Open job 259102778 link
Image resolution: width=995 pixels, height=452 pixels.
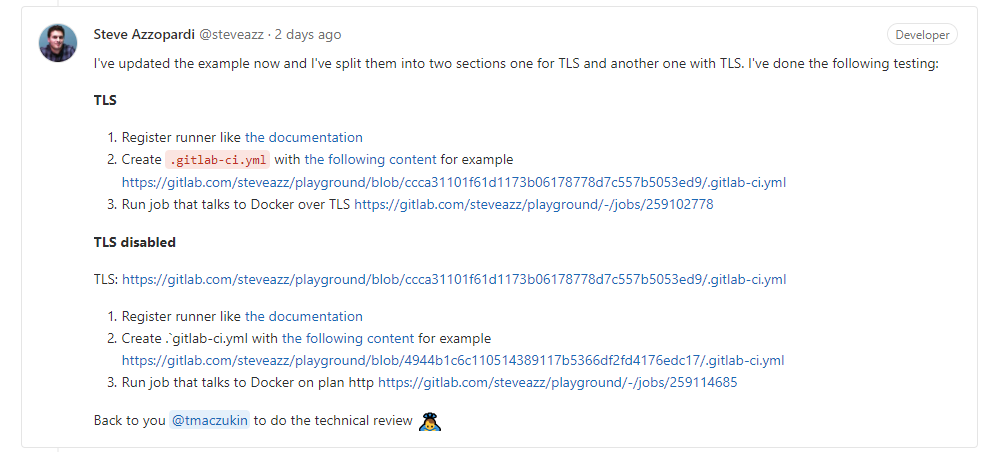(533, 204)
